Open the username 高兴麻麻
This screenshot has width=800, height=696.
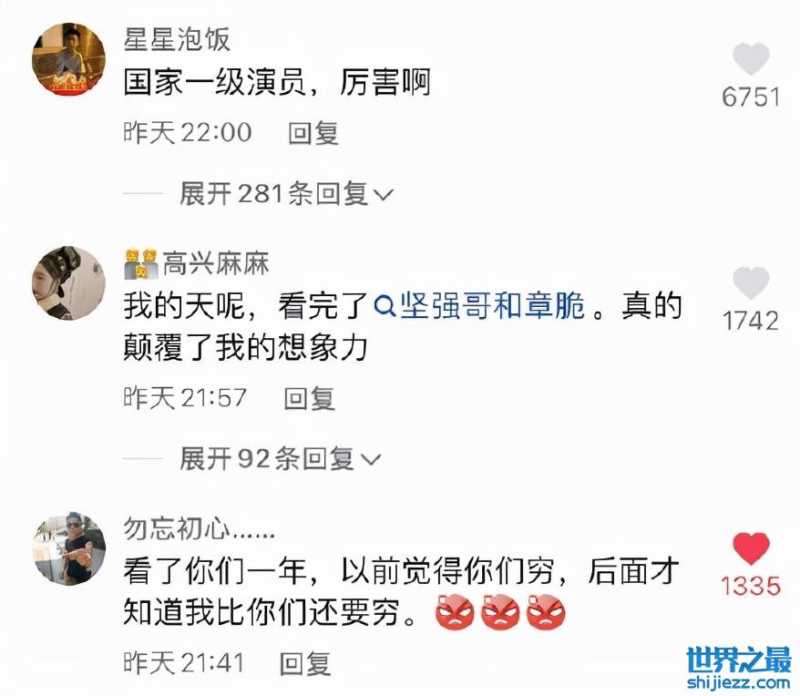pos(216,264)
